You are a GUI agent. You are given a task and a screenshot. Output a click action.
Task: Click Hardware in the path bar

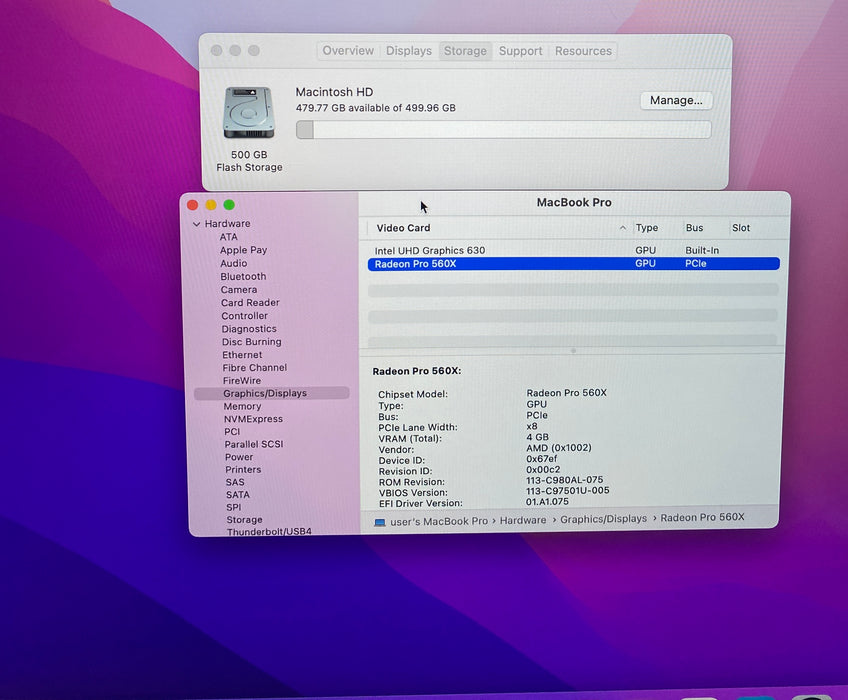coord(523,520)
